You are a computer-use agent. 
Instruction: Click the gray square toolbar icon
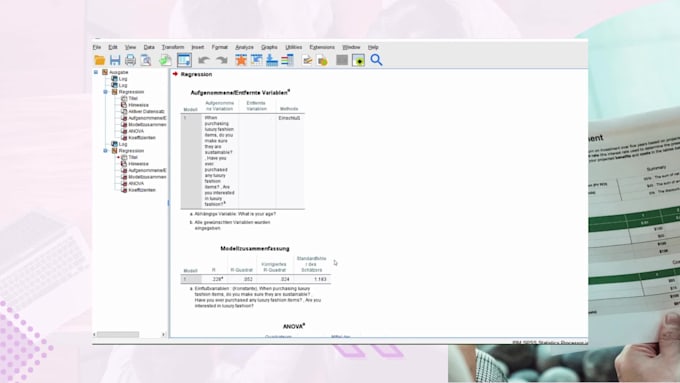(x=342, y=60)
